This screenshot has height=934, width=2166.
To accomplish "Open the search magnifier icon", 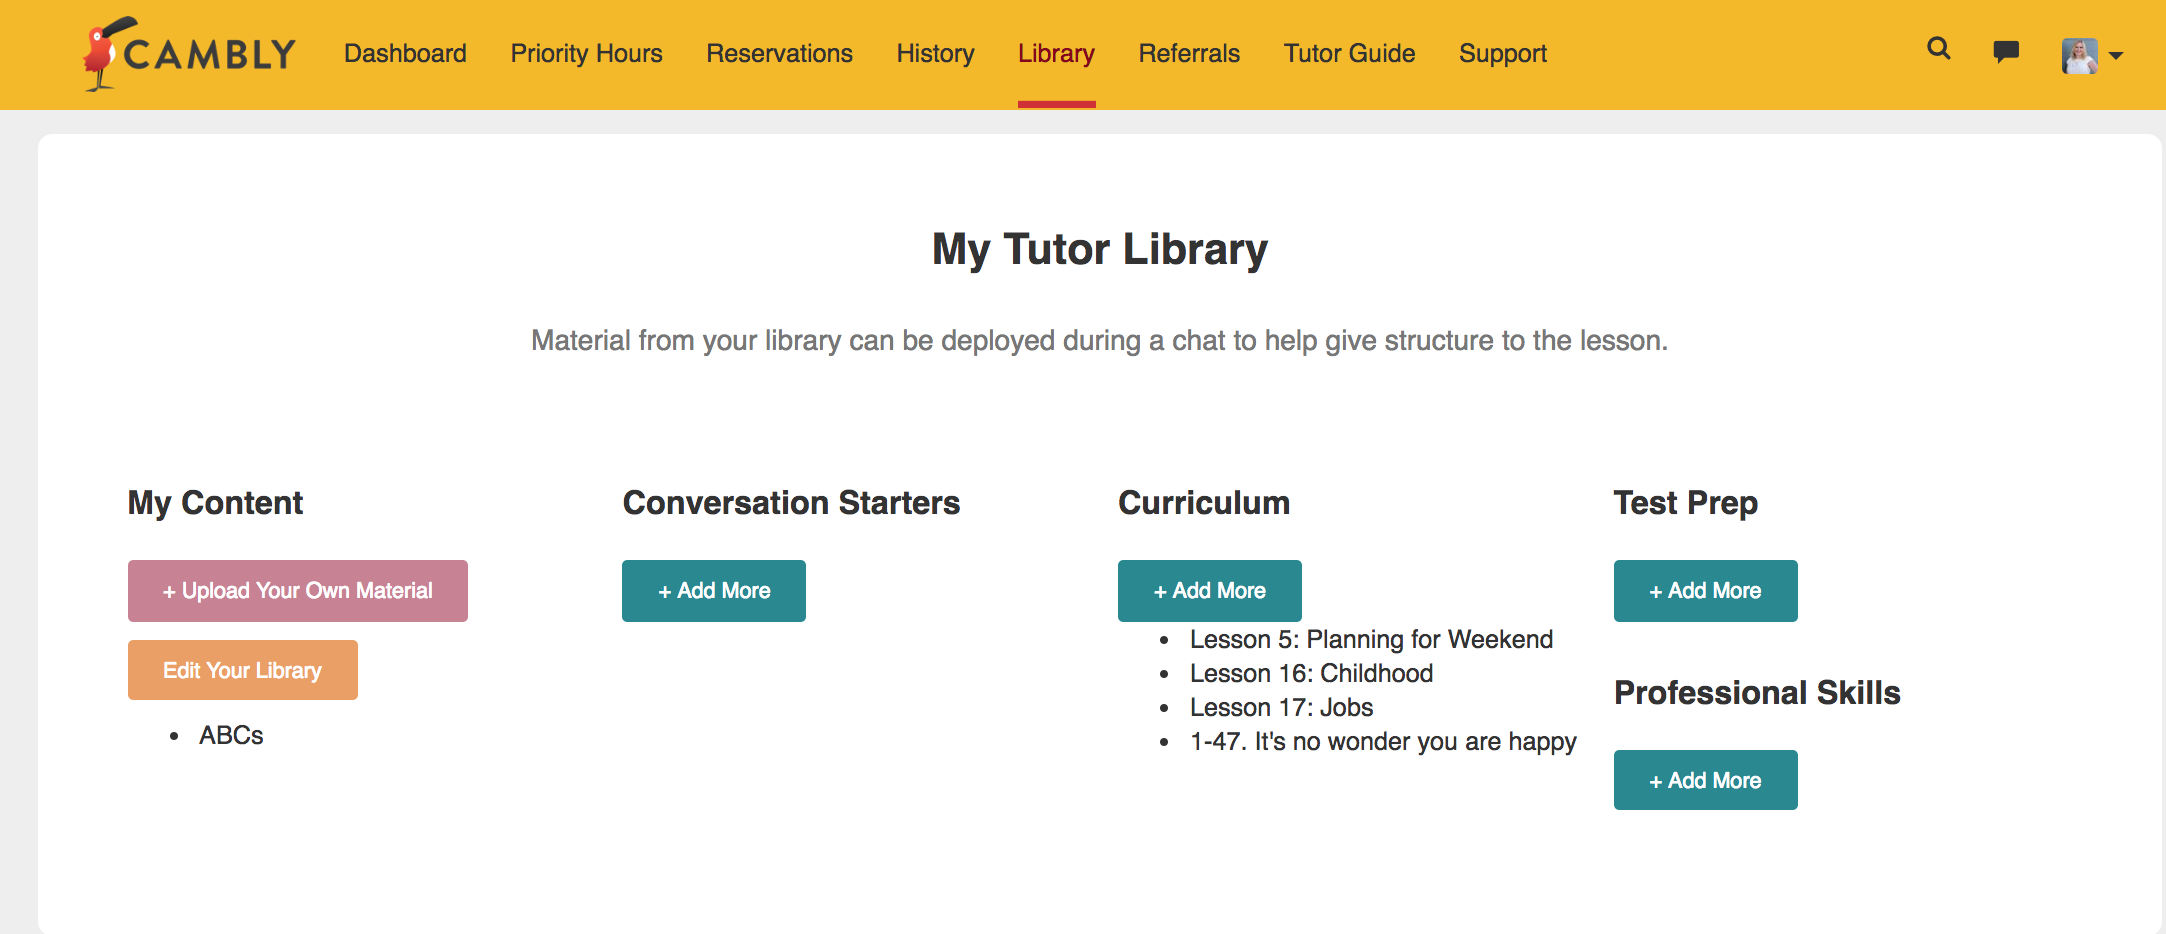I will coord(1939,48).
